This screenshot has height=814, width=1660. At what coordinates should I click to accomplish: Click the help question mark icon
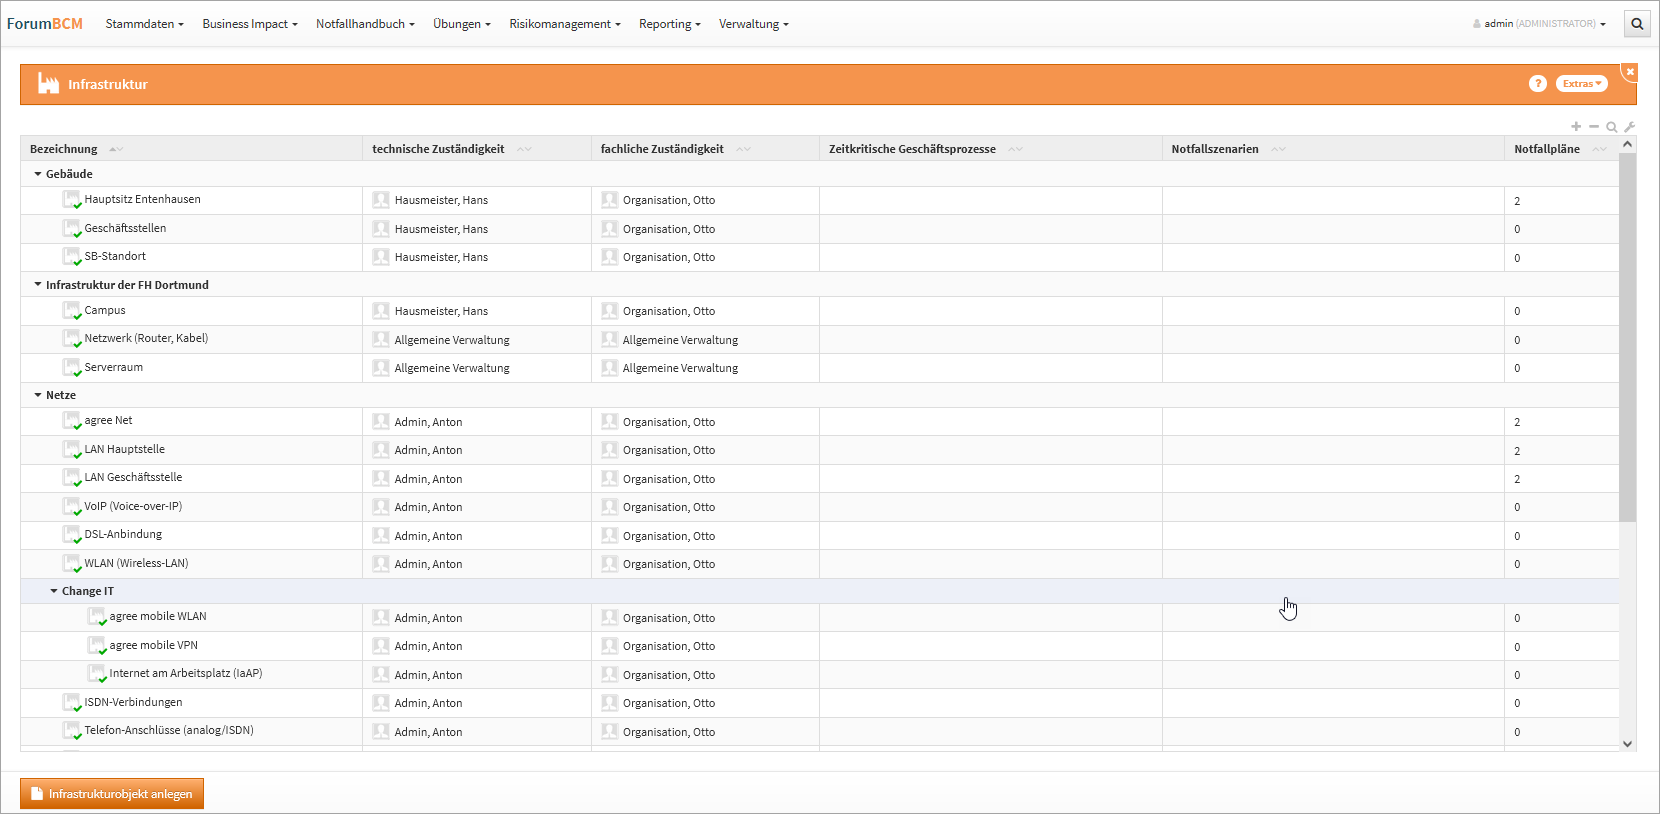[x=1538, y=84]
